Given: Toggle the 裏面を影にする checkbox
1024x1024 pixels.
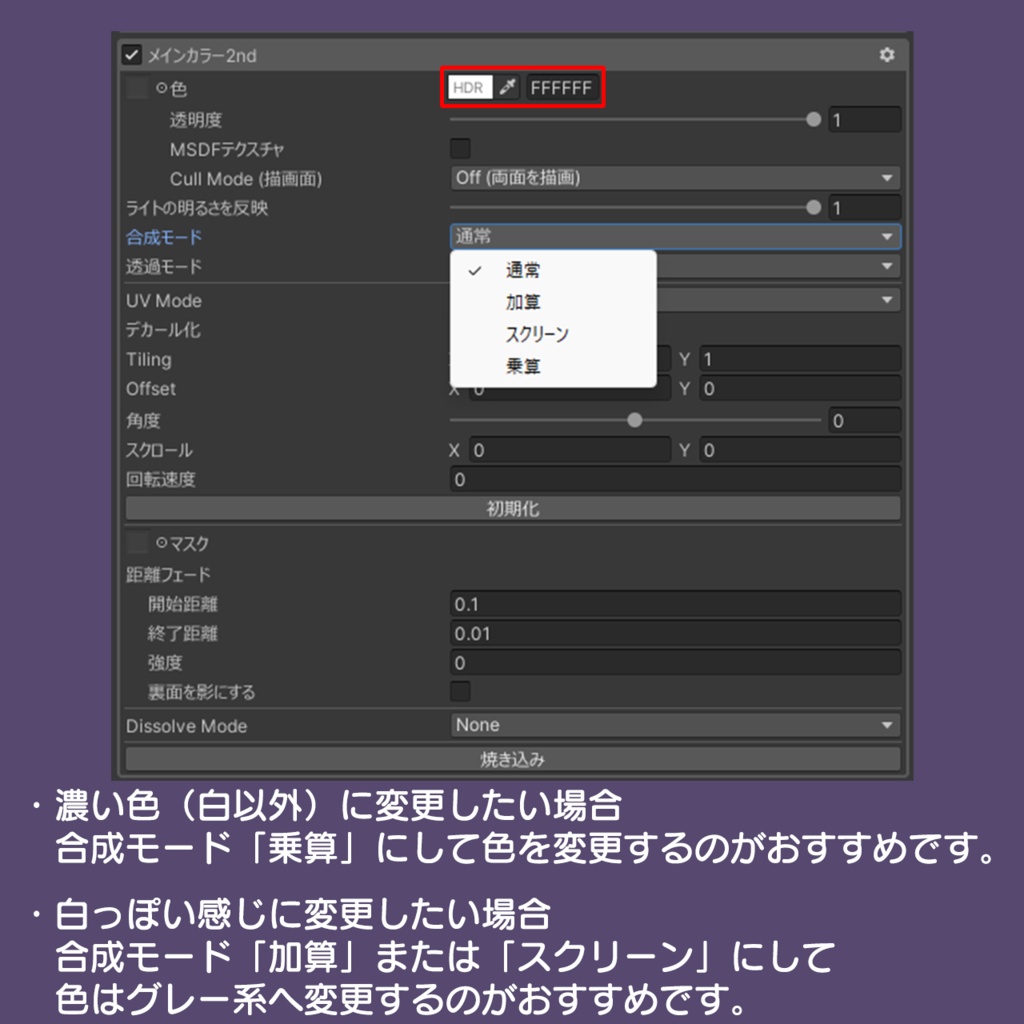Looking at the screenshot, I should [x=460, y=692].
